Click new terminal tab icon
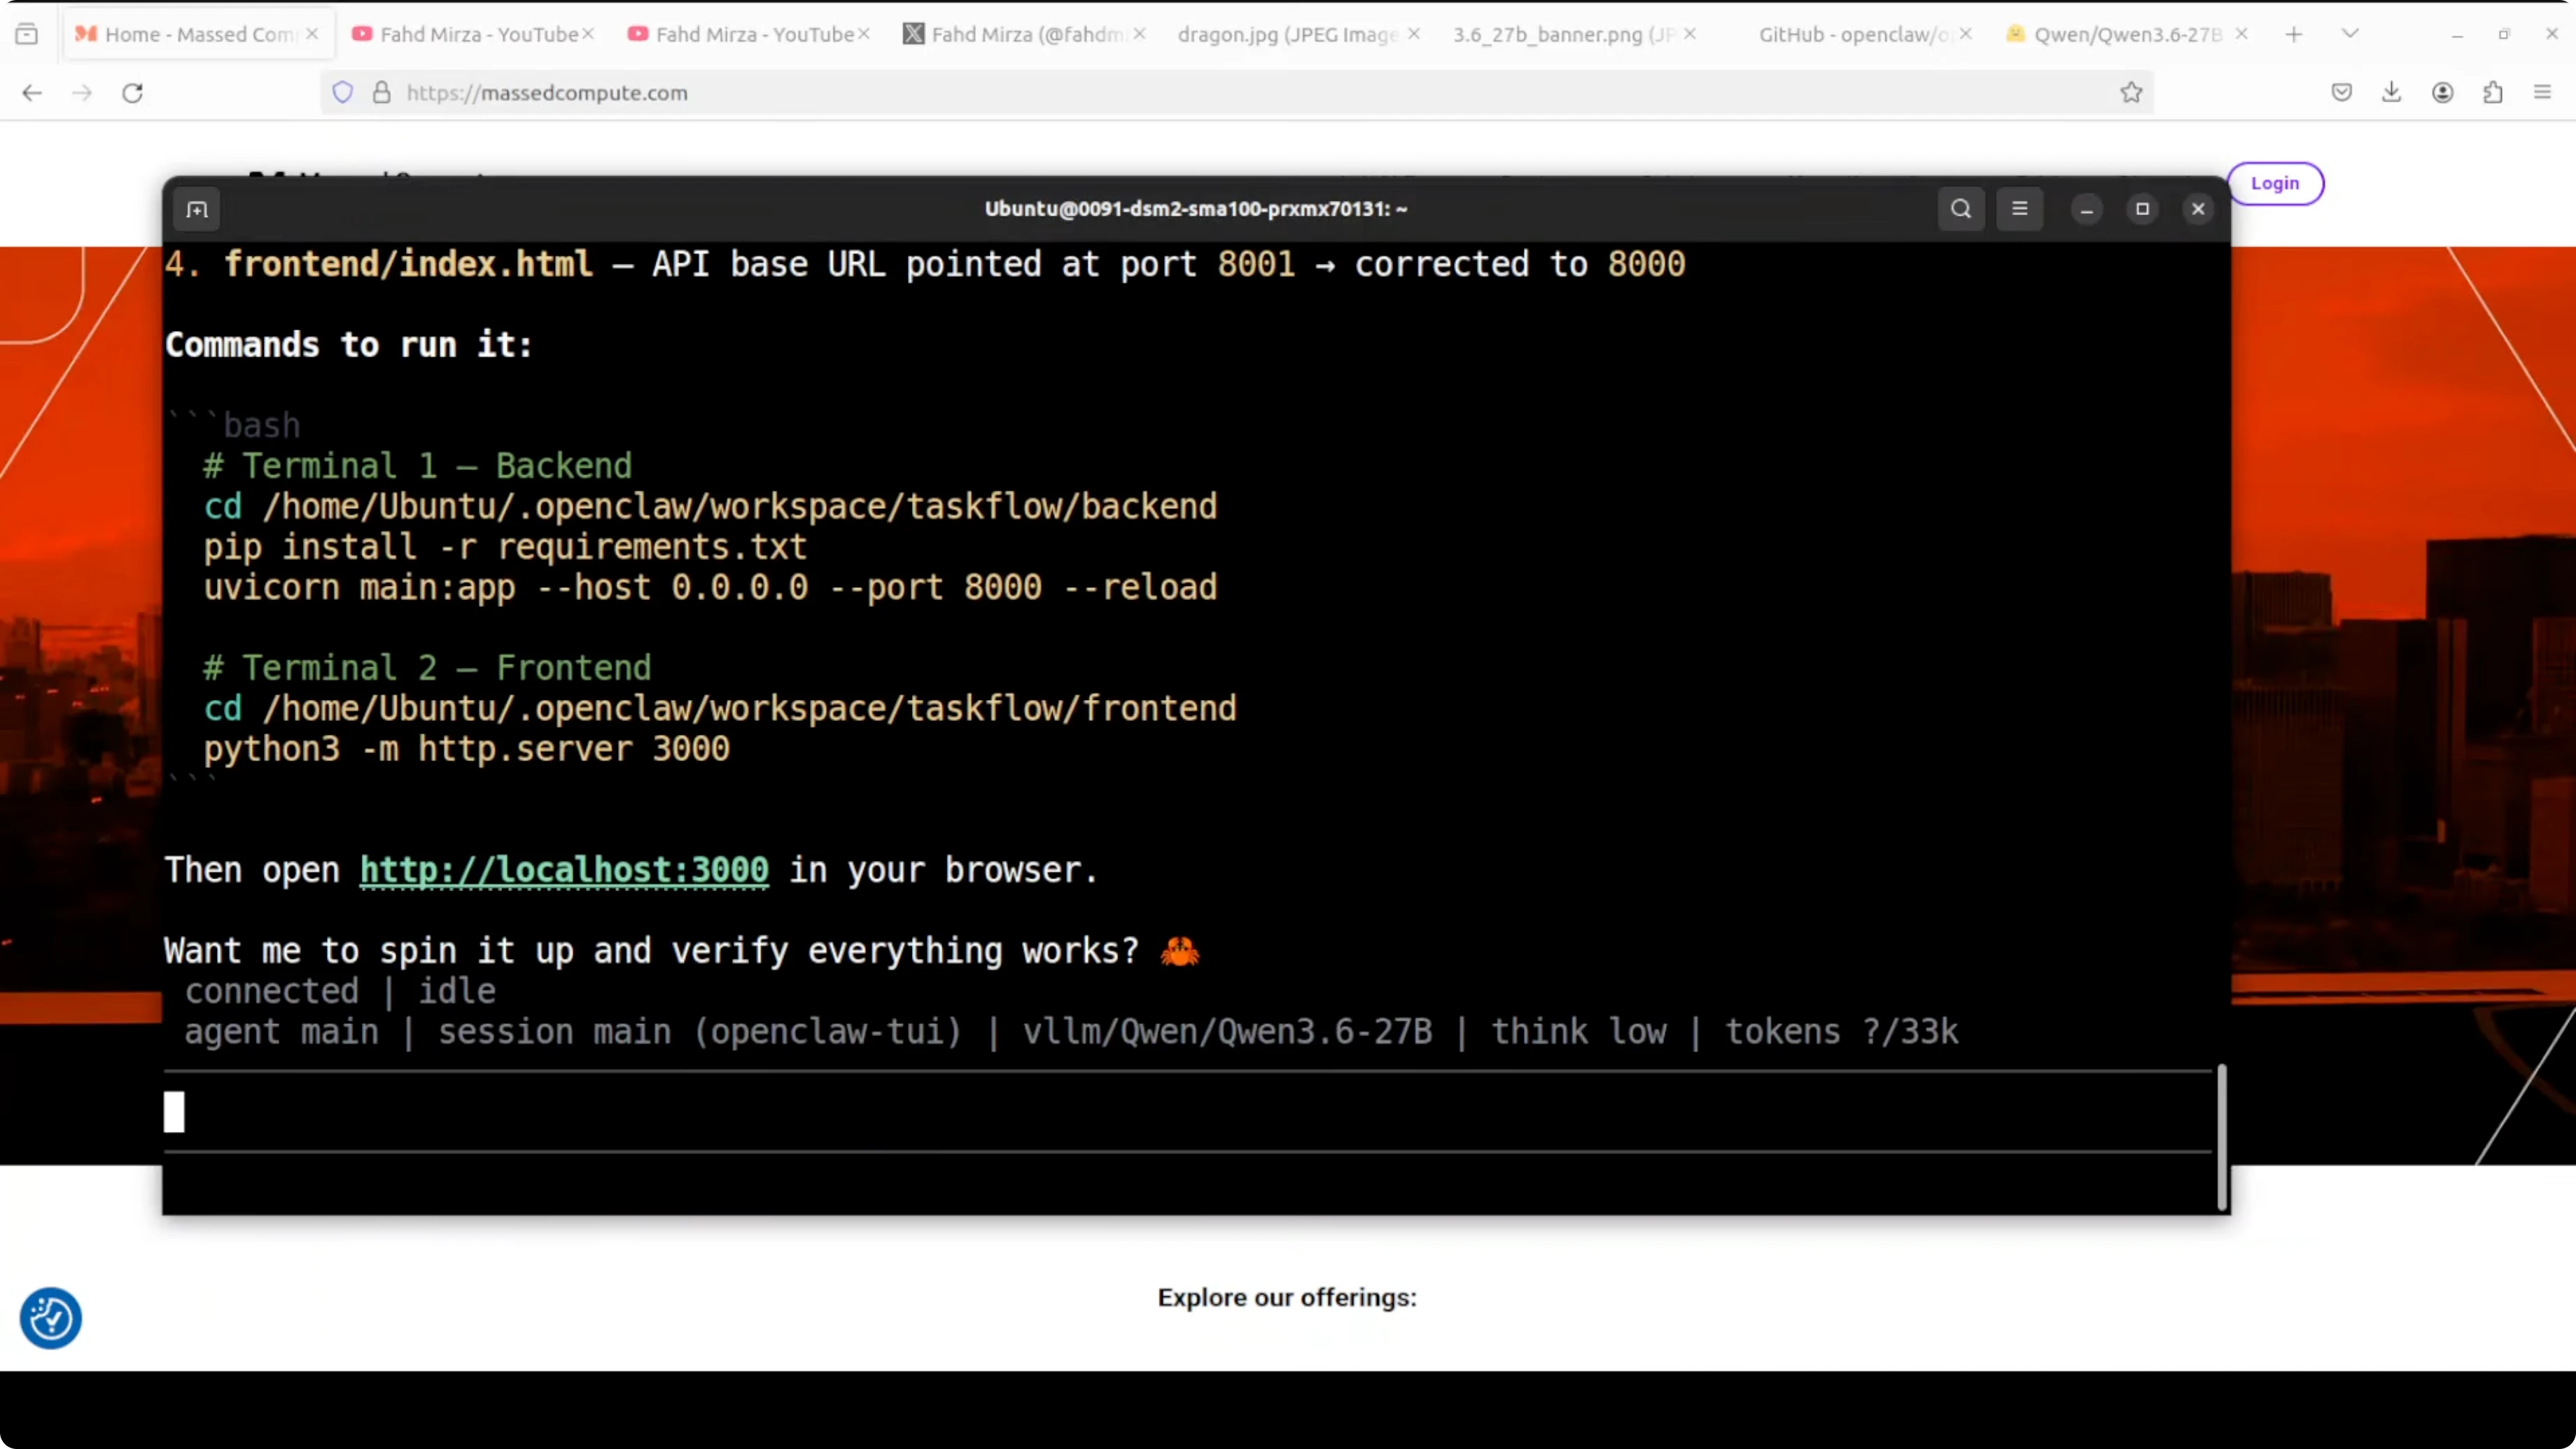This screenshot has width=2576, height=1449. [x=197, y=209]
